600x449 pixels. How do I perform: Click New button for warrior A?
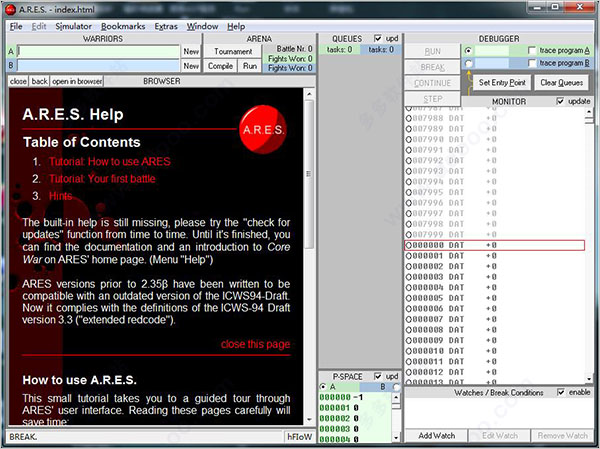[191, 51]
